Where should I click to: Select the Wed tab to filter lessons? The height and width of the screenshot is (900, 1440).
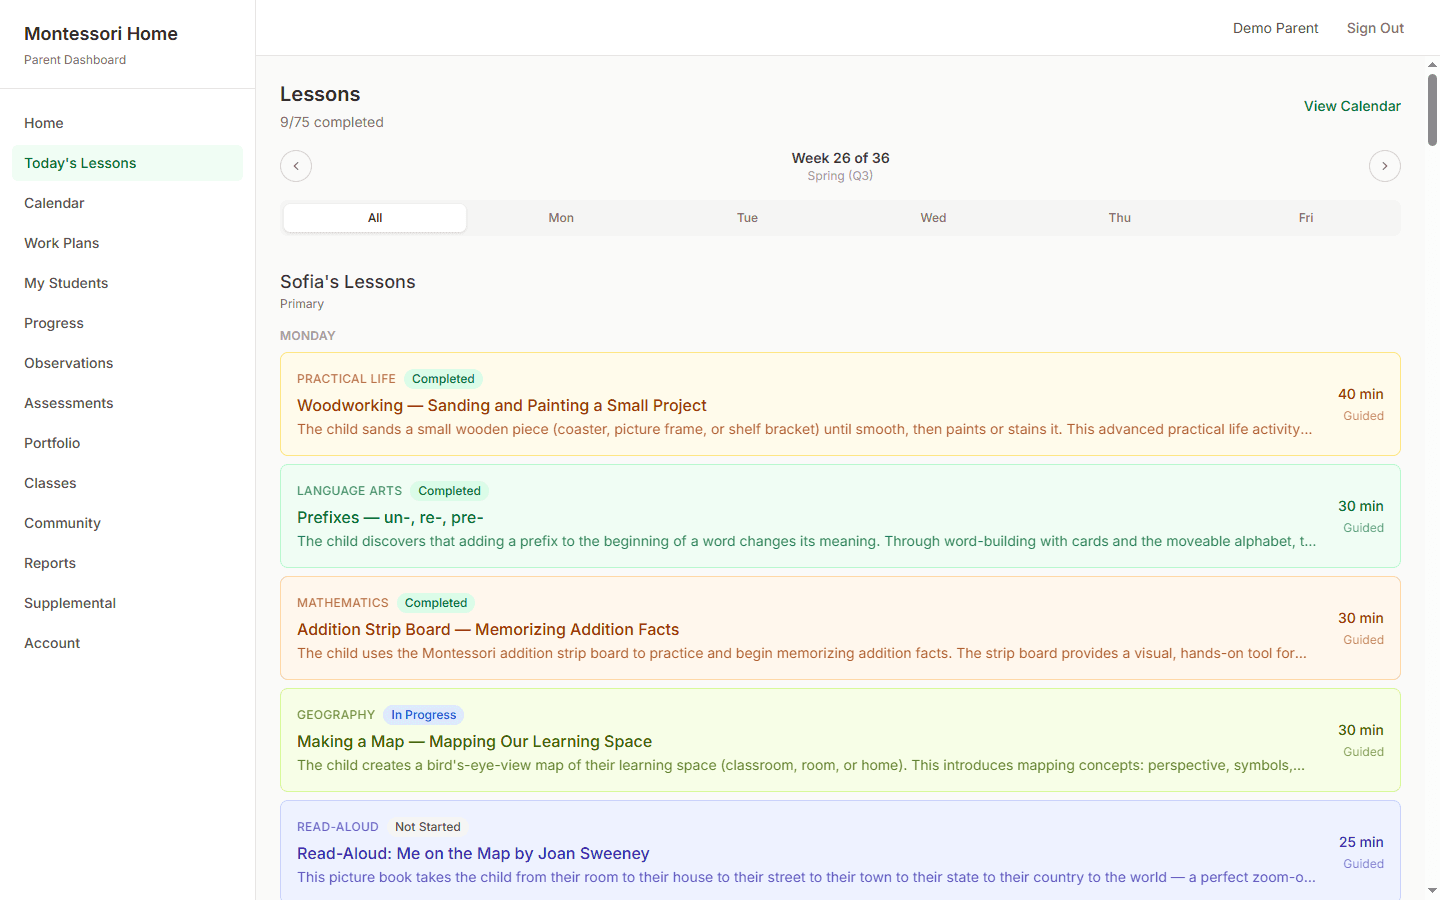pyautogui.click(x=933, y=217)
